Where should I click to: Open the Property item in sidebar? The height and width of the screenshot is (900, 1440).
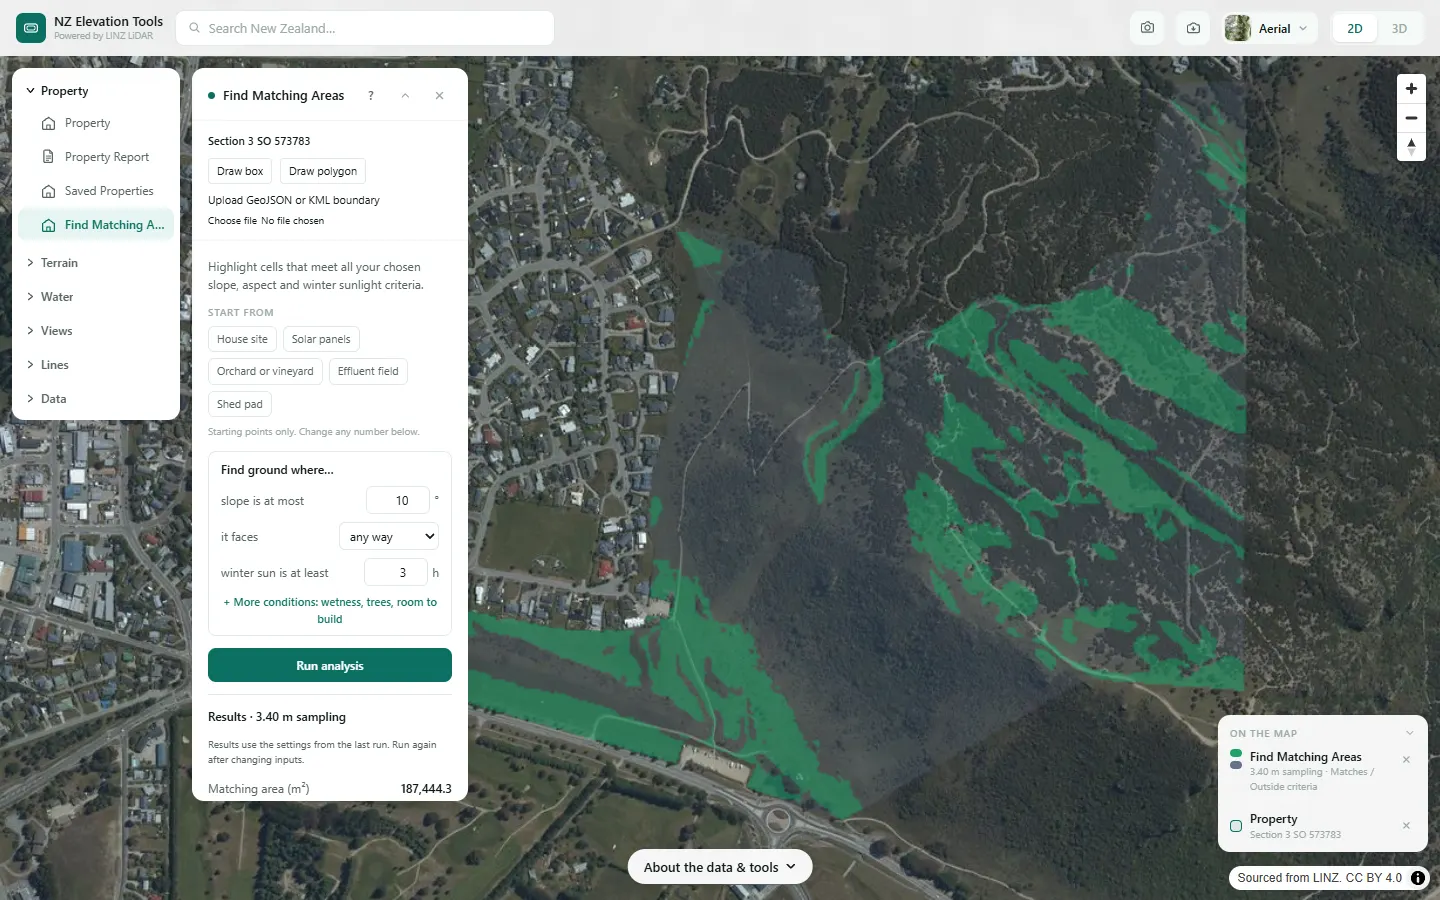point(96,123)
